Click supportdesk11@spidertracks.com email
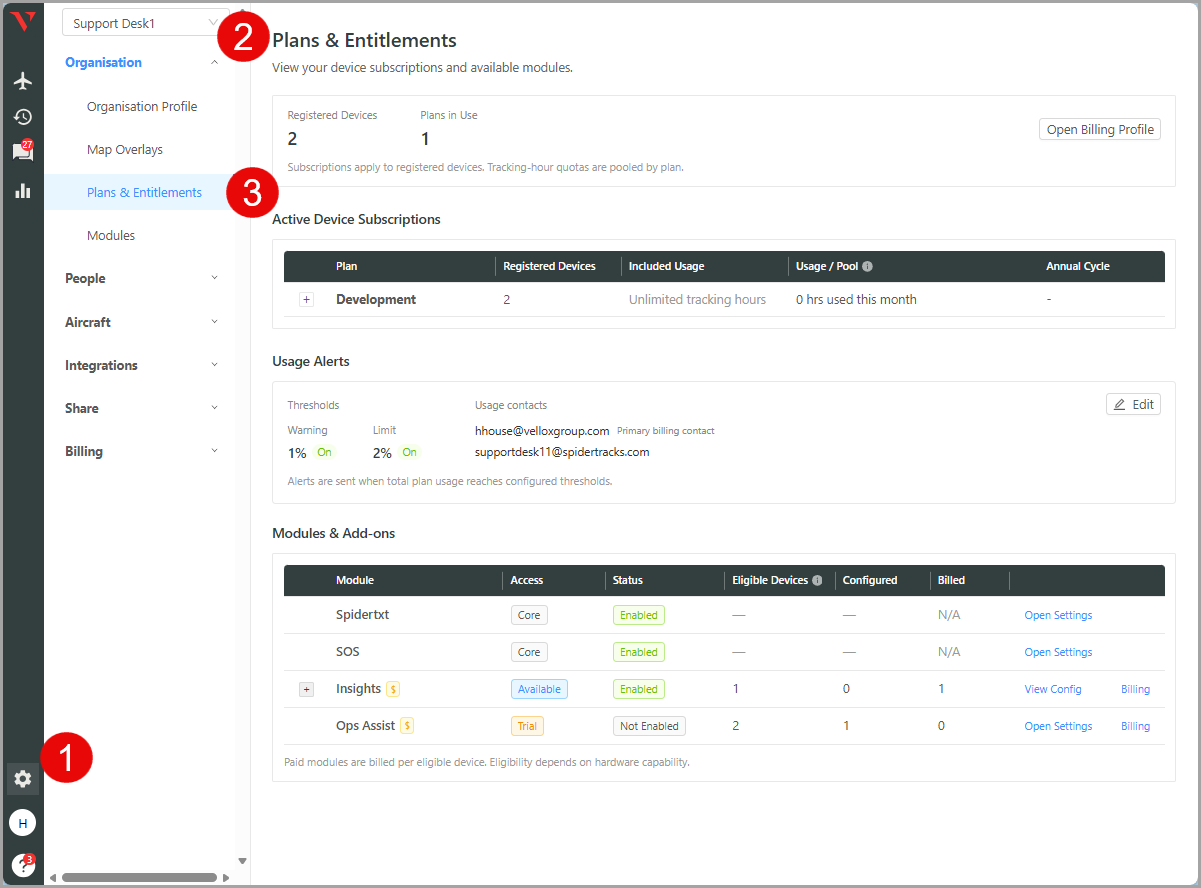The height and width of the screenshot is (888, 1201). [x=562, y=452]
